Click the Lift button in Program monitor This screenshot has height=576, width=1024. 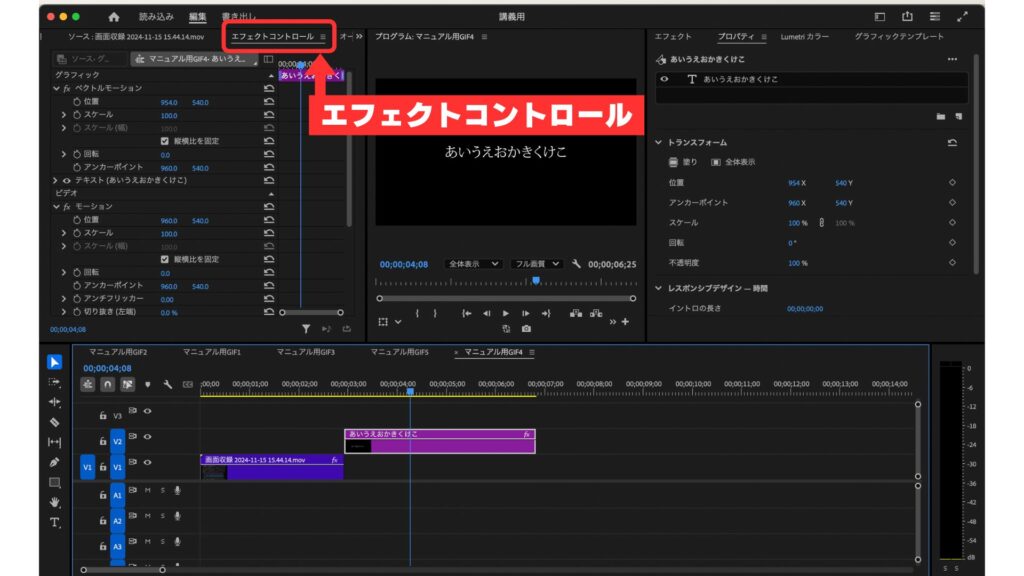click(575, 313)
